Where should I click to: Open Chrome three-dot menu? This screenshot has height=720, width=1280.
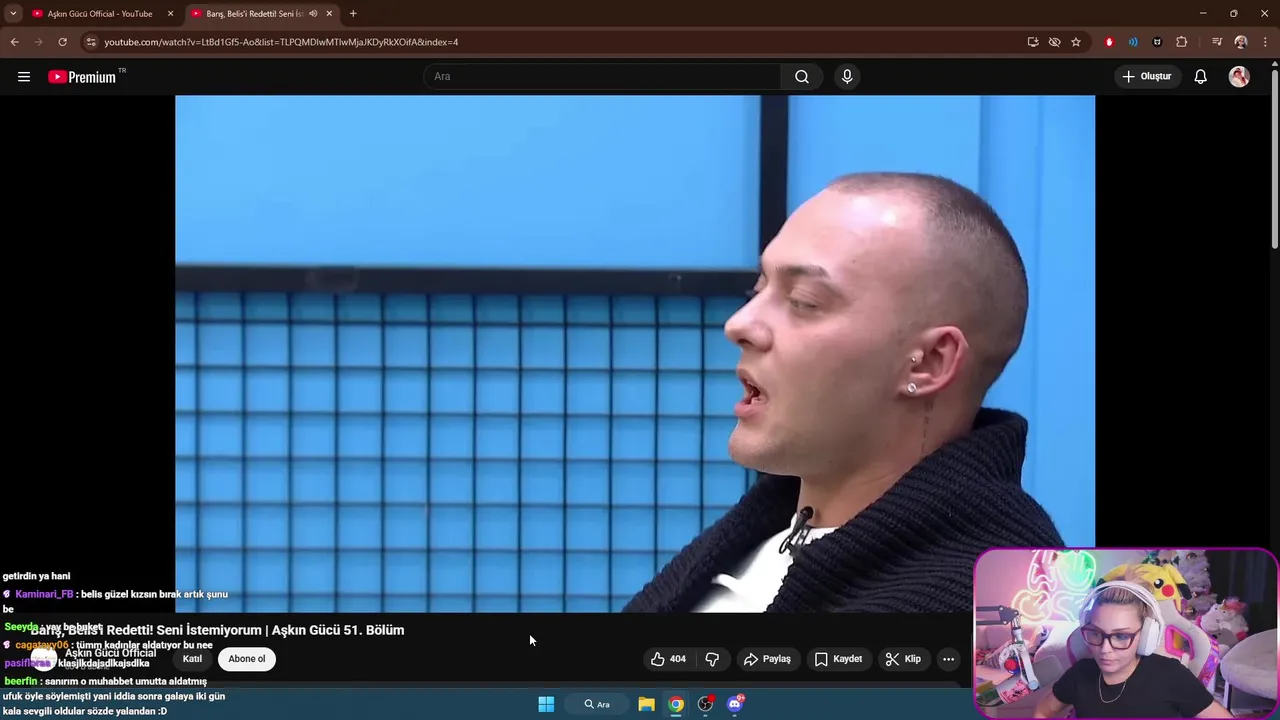point(1264,42)
